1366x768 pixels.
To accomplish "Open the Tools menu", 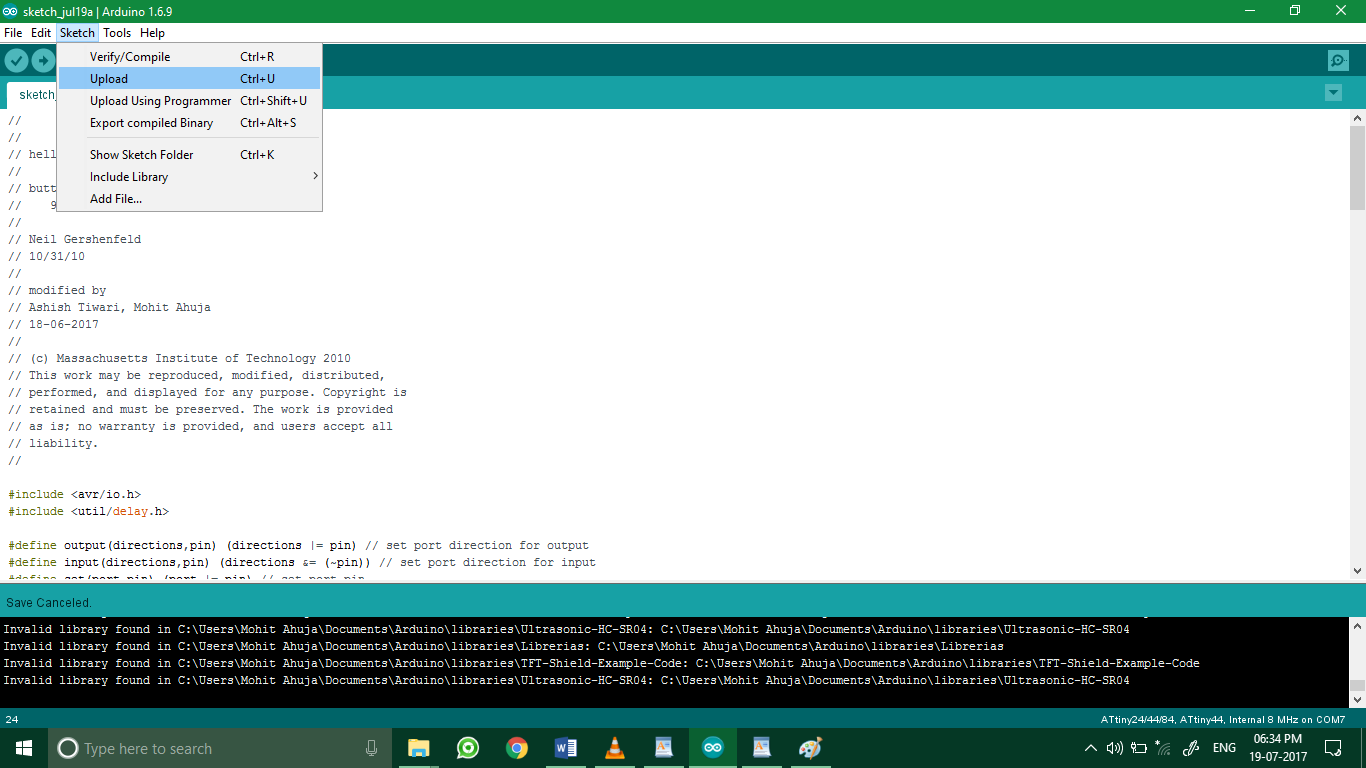I will [117, 33].
